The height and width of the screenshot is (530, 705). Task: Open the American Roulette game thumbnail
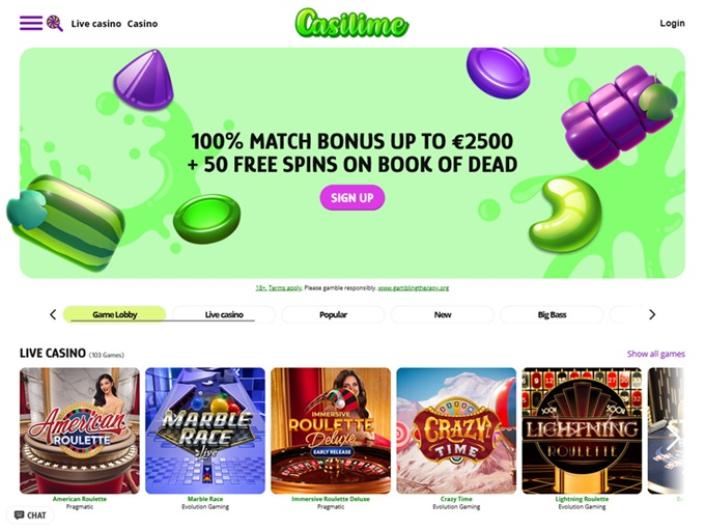[80, 431]
